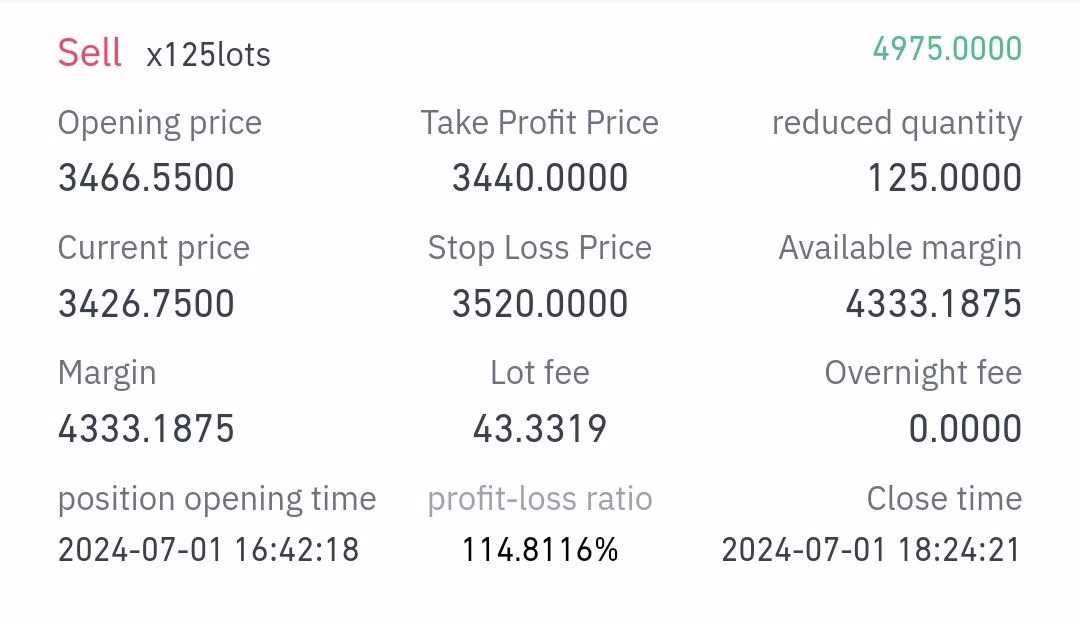Click the position opening time label
1080x624 pixels.
[217, 498]
